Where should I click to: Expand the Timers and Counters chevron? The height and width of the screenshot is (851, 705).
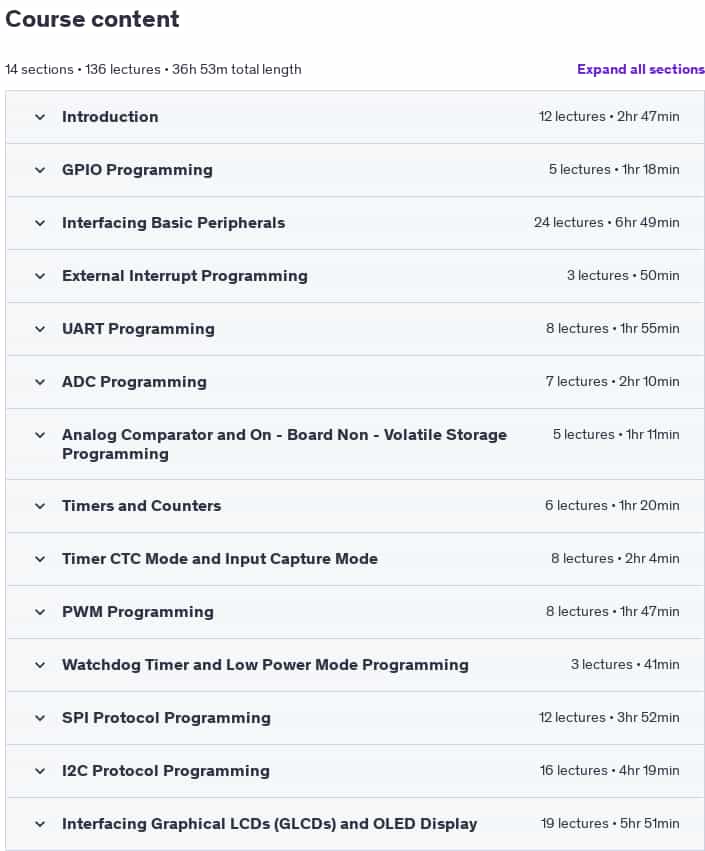click(x=40, y=506)
